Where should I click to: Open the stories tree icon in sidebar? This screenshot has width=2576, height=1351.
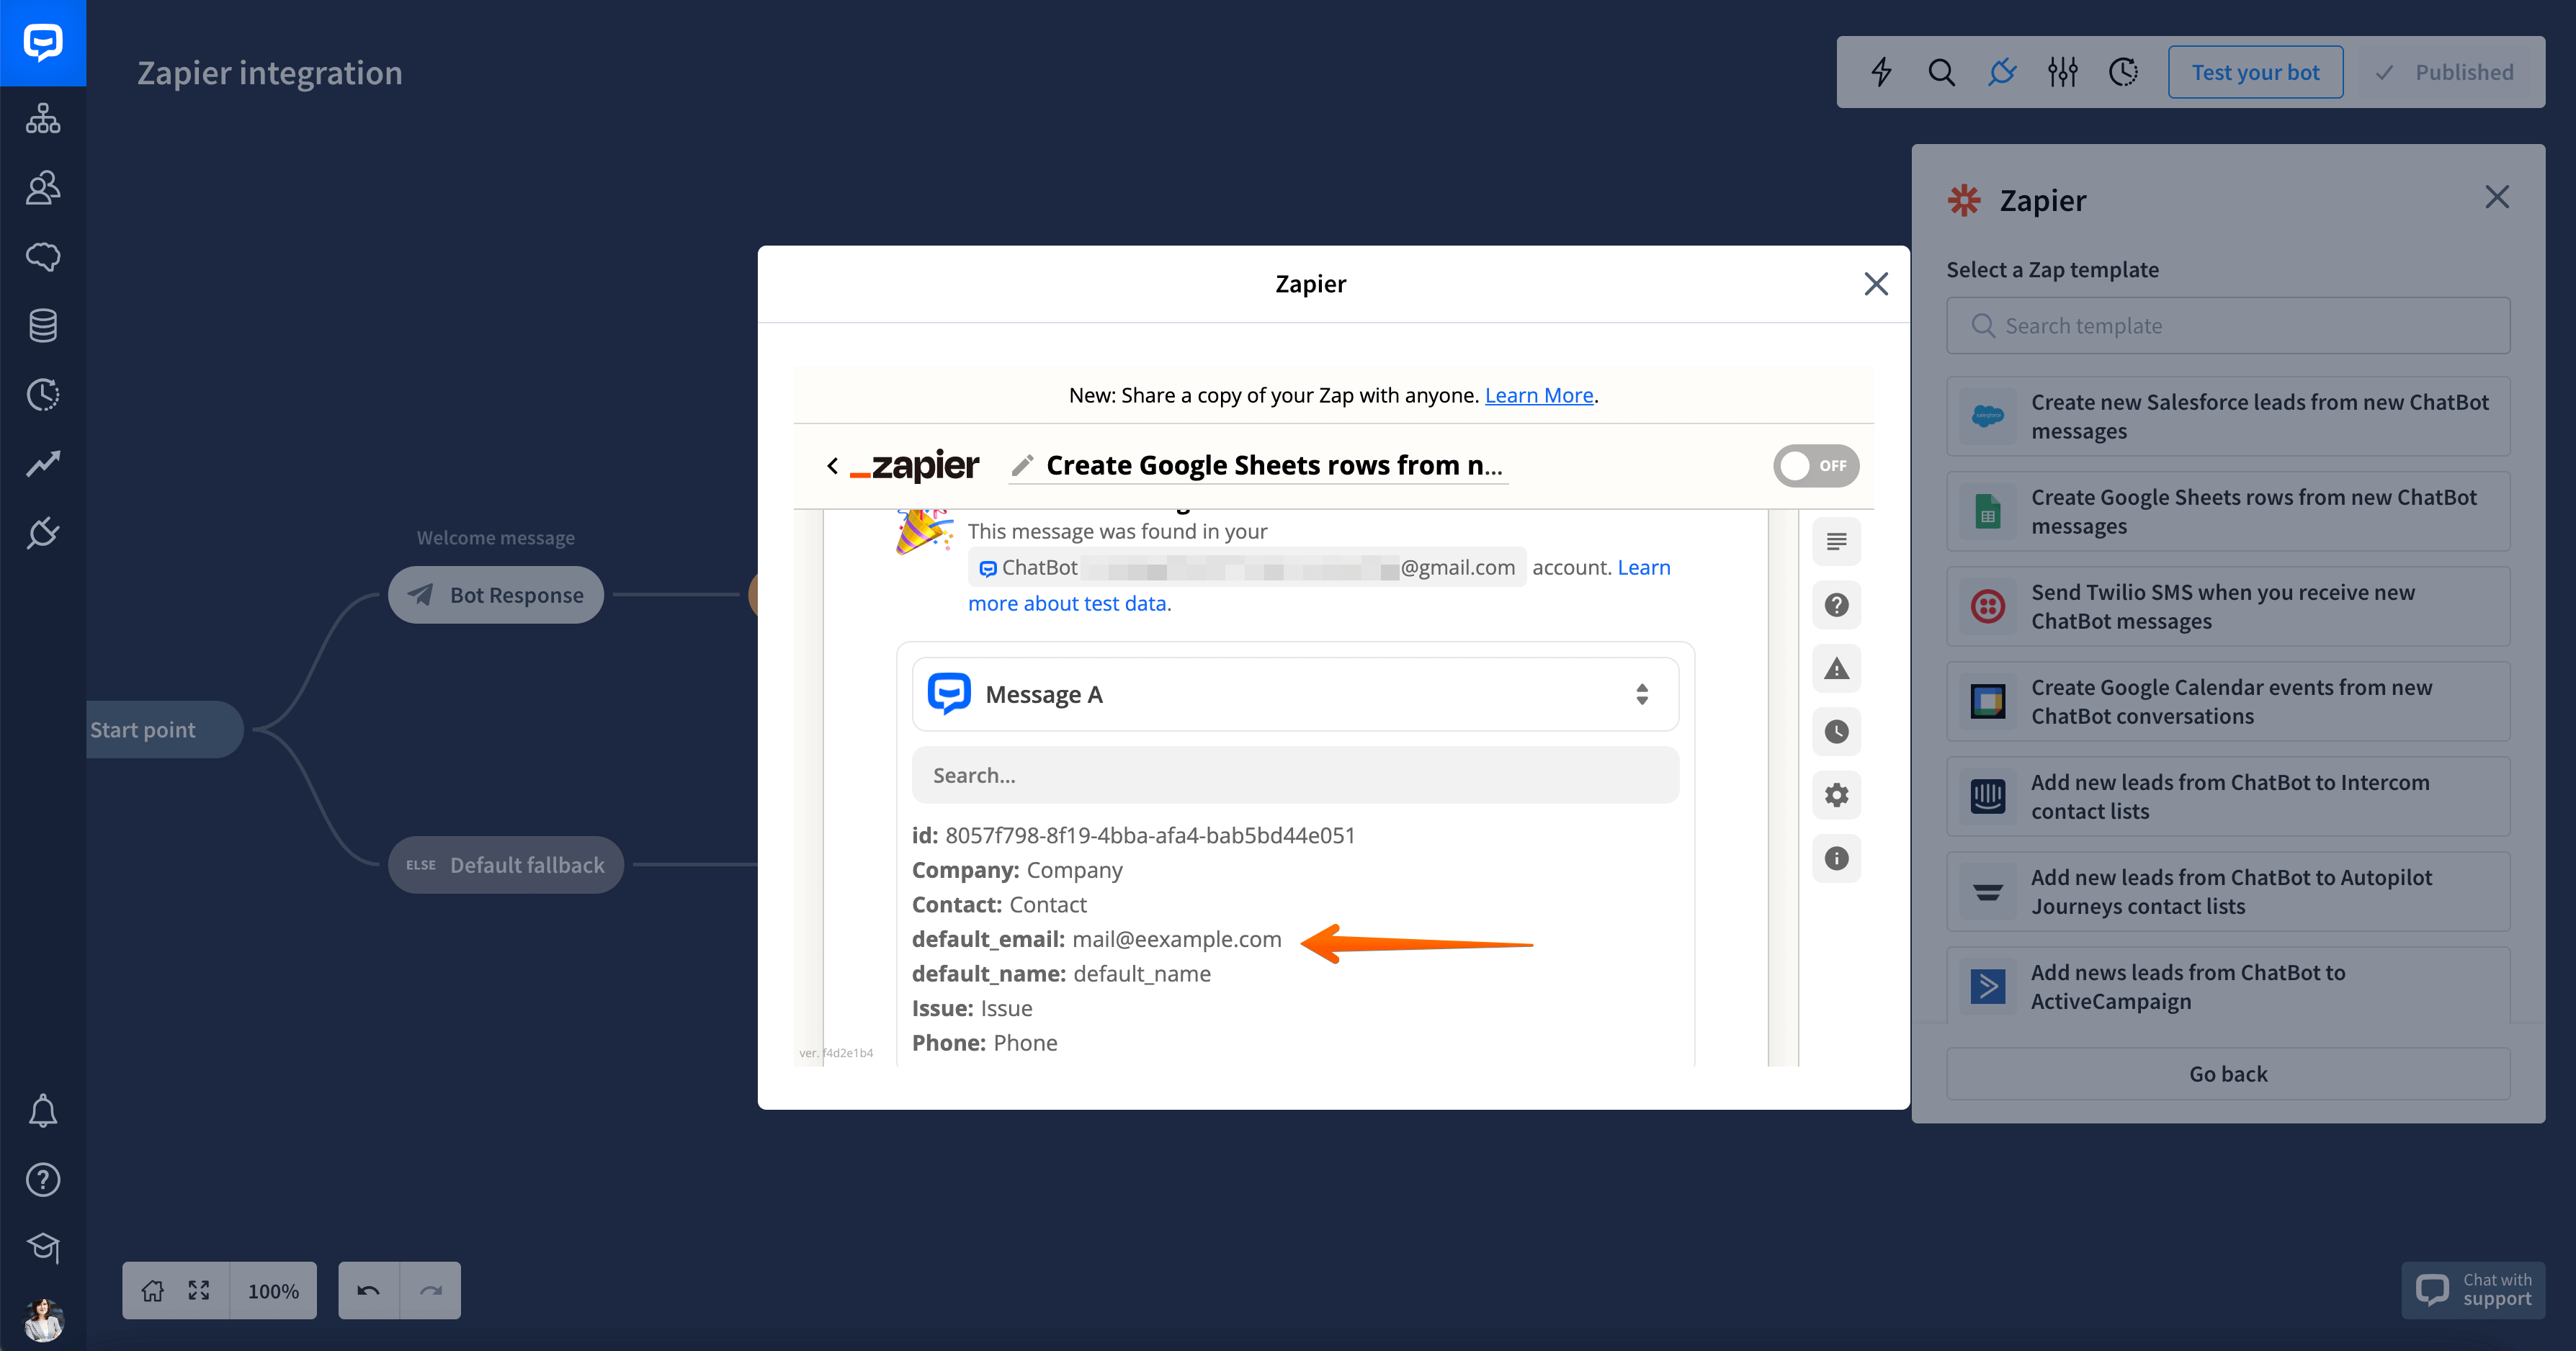[43, 118]
